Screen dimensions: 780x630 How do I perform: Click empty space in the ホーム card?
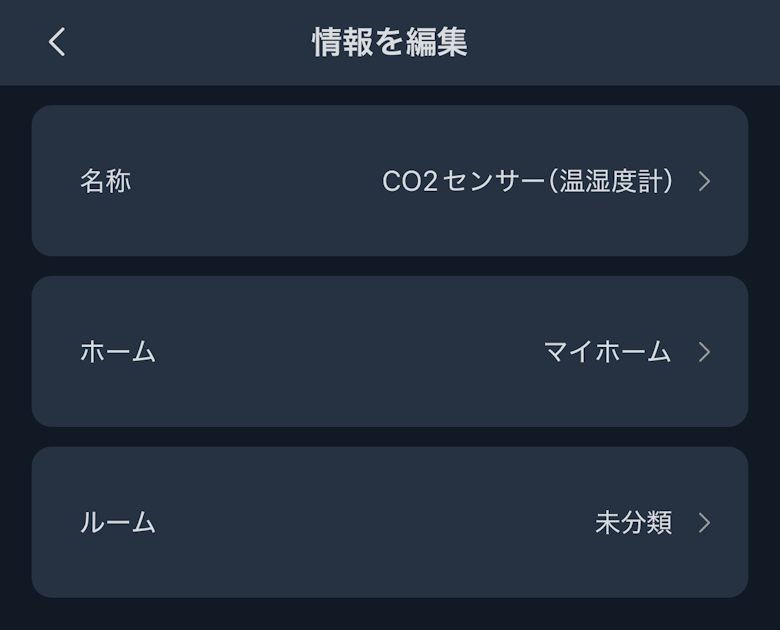[340, 352]
